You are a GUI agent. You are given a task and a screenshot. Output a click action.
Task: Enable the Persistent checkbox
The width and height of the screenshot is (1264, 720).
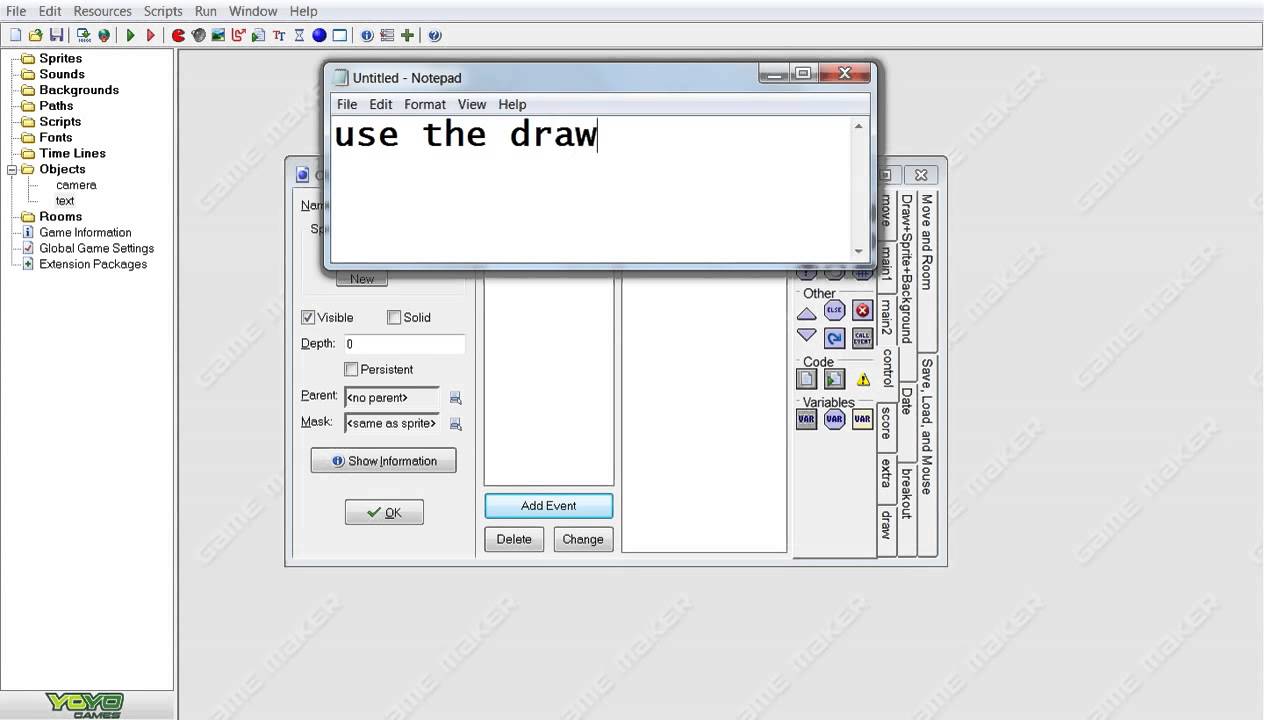point(351,369)
